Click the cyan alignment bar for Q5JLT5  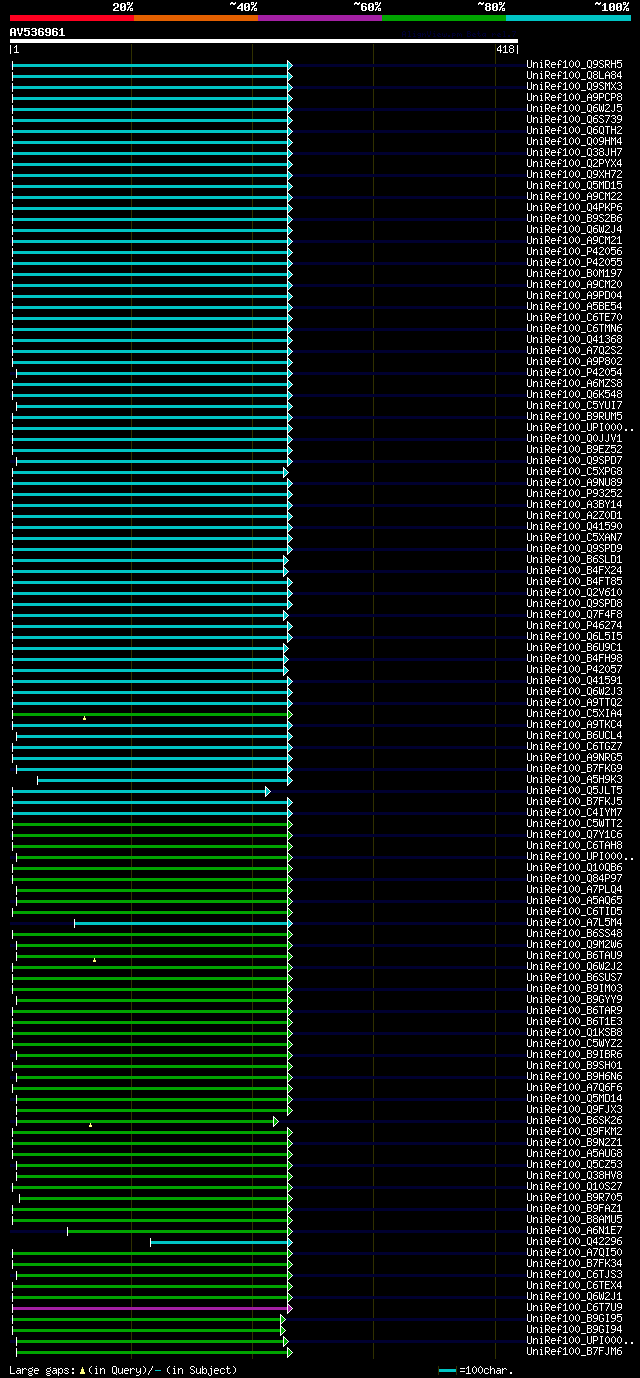pyautogui.click(x=141, y=791)
